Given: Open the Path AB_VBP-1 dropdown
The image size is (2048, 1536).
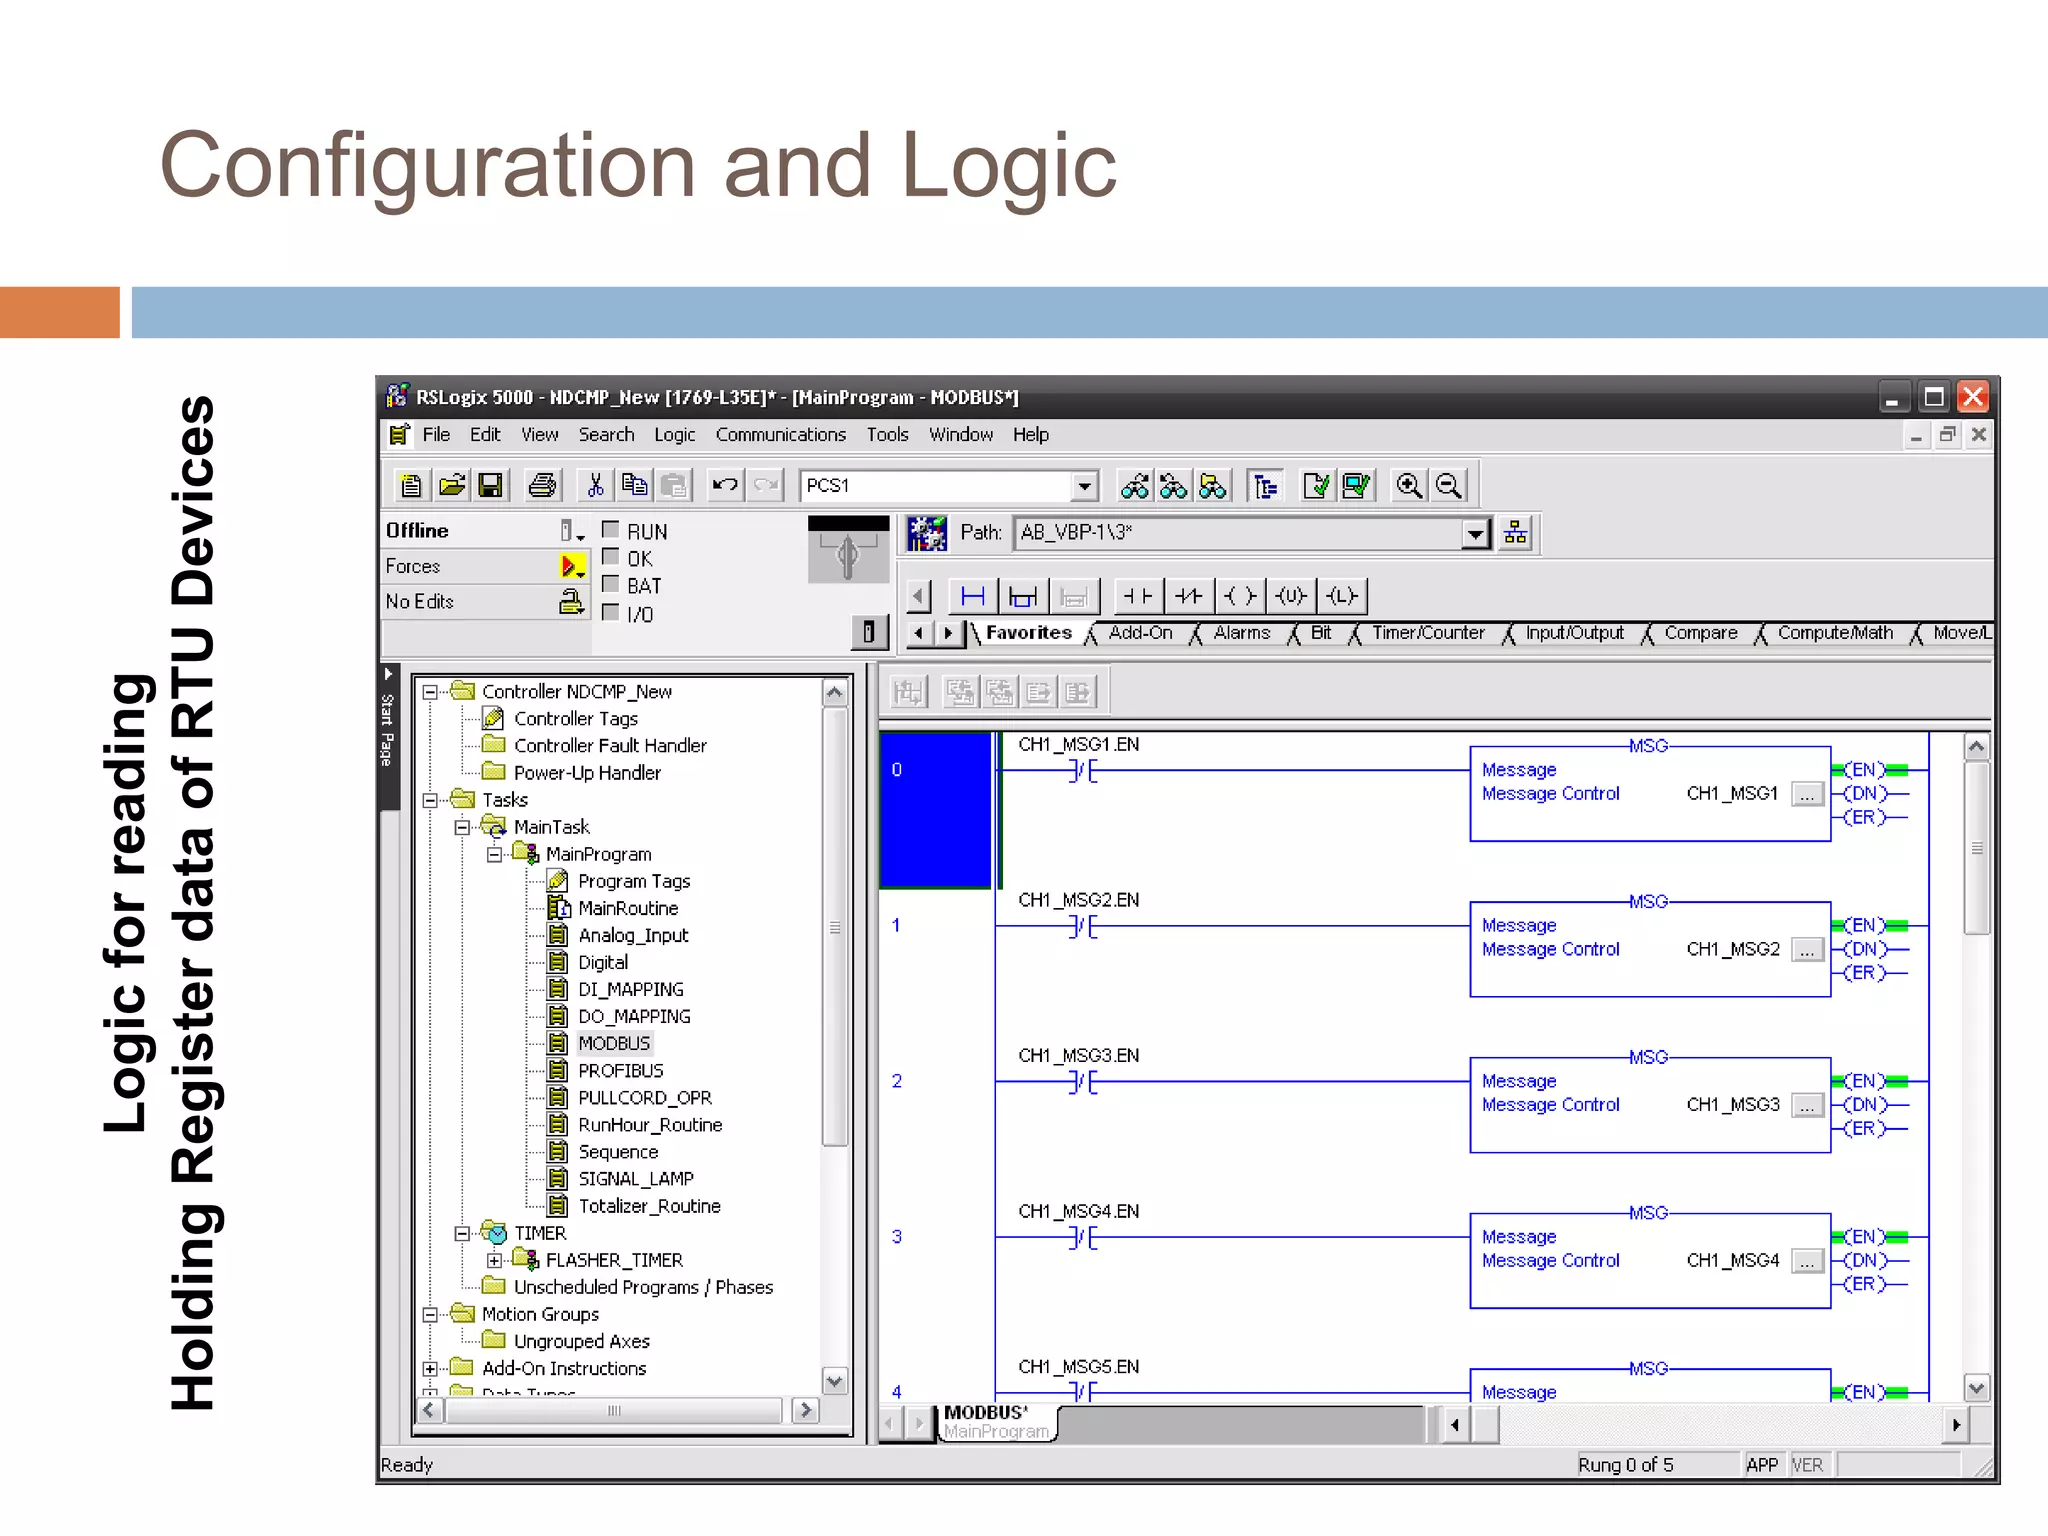Looking at the screenshot, I should (1475, 533).
